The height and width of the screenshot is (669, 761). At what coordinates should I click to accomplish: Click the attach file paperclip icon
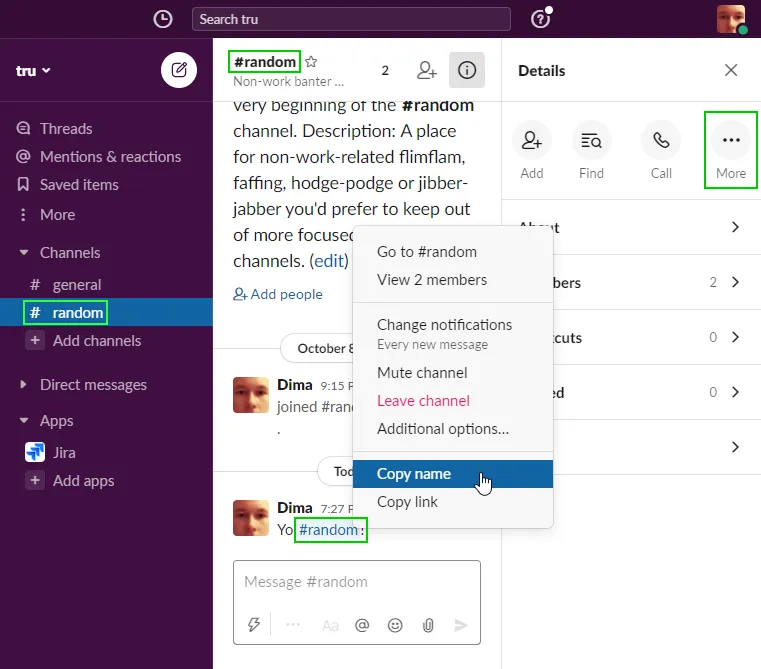point(428,625)
